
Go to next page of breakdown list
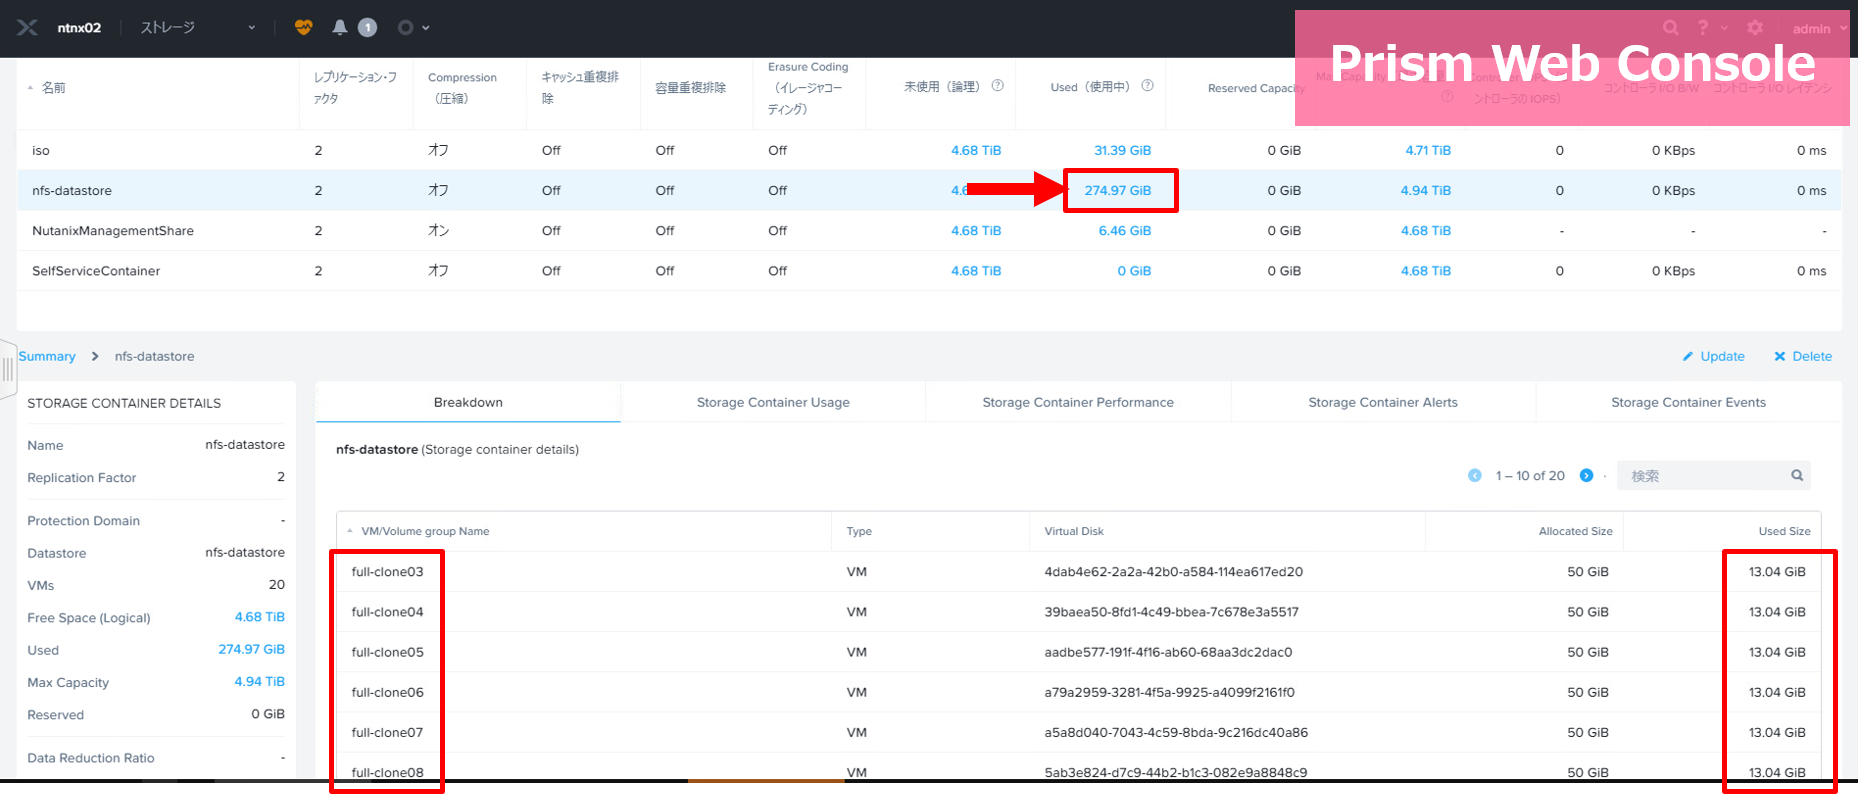[x=1586, y=476]
